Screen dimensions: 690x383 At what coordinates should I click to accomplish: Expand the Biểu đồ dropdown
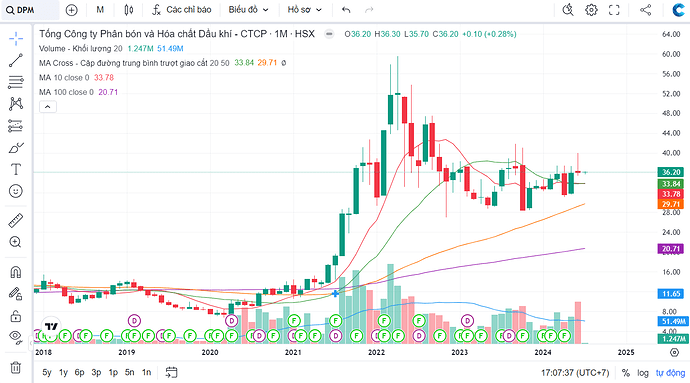[x=248, y=10]
